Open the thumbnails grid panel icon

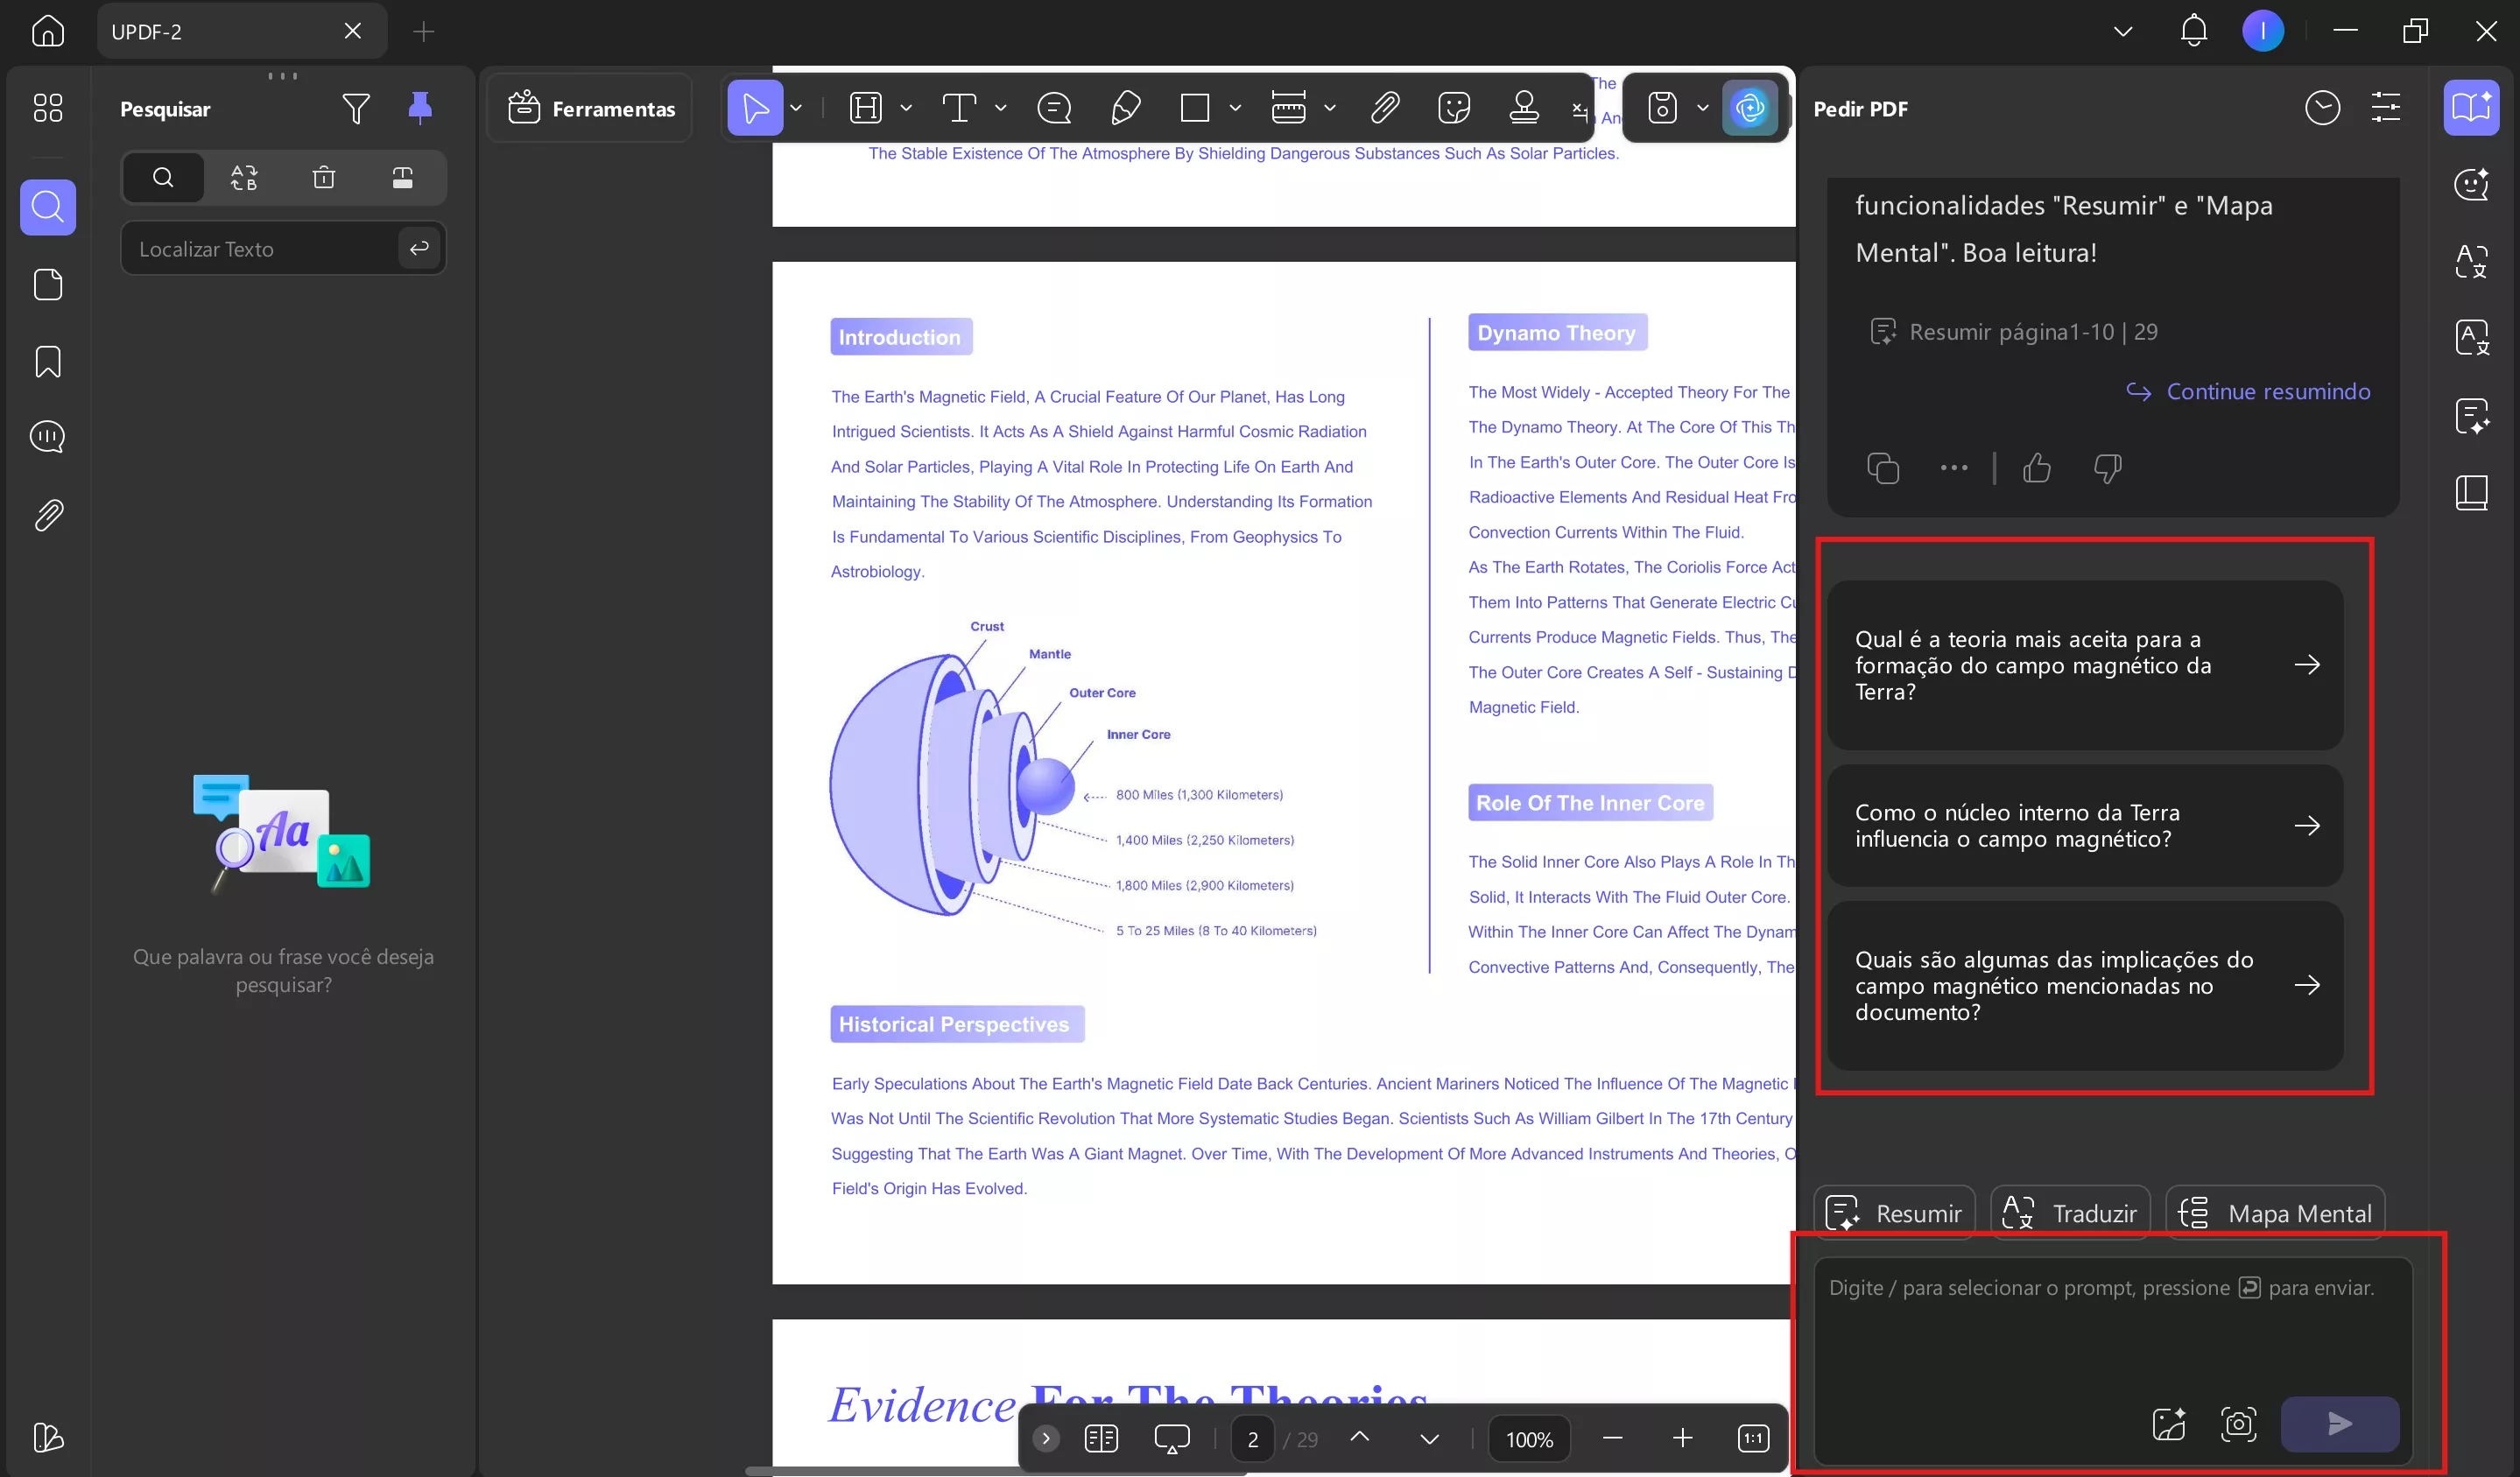48,108
